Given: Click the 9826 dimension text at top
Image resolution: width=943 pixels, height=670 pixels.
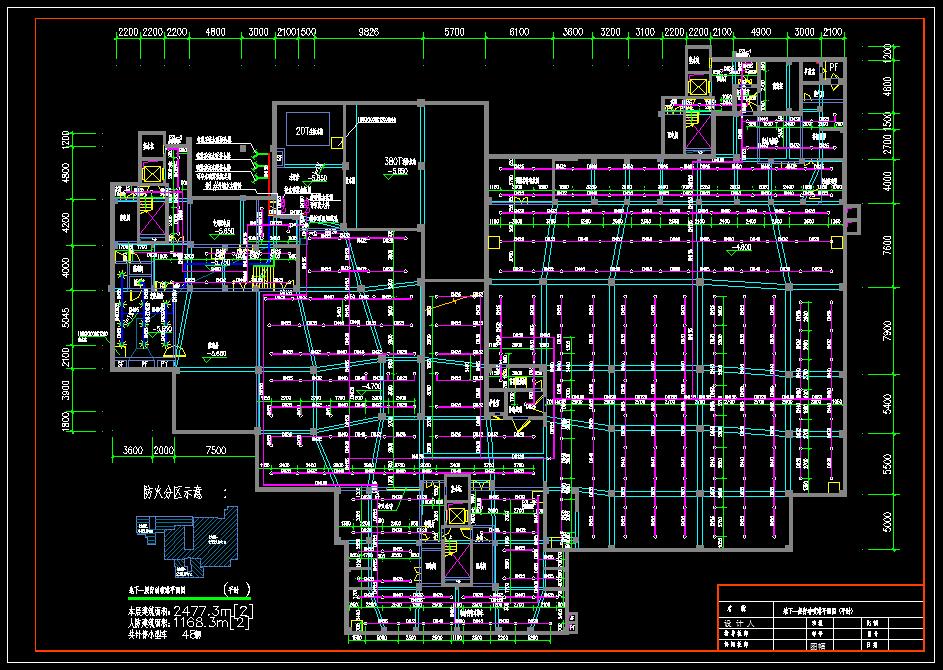Looking at the screenshot, I should click(368, 32).
